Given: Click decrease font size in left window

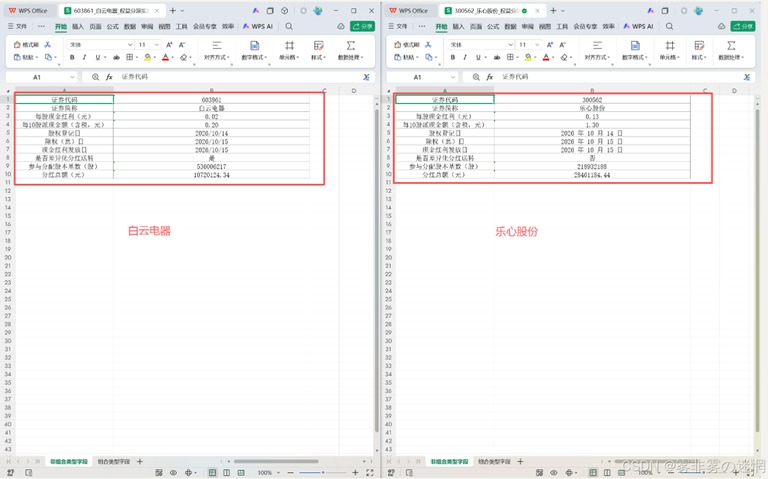Looking at the screenshot, I should coord(182,45).
